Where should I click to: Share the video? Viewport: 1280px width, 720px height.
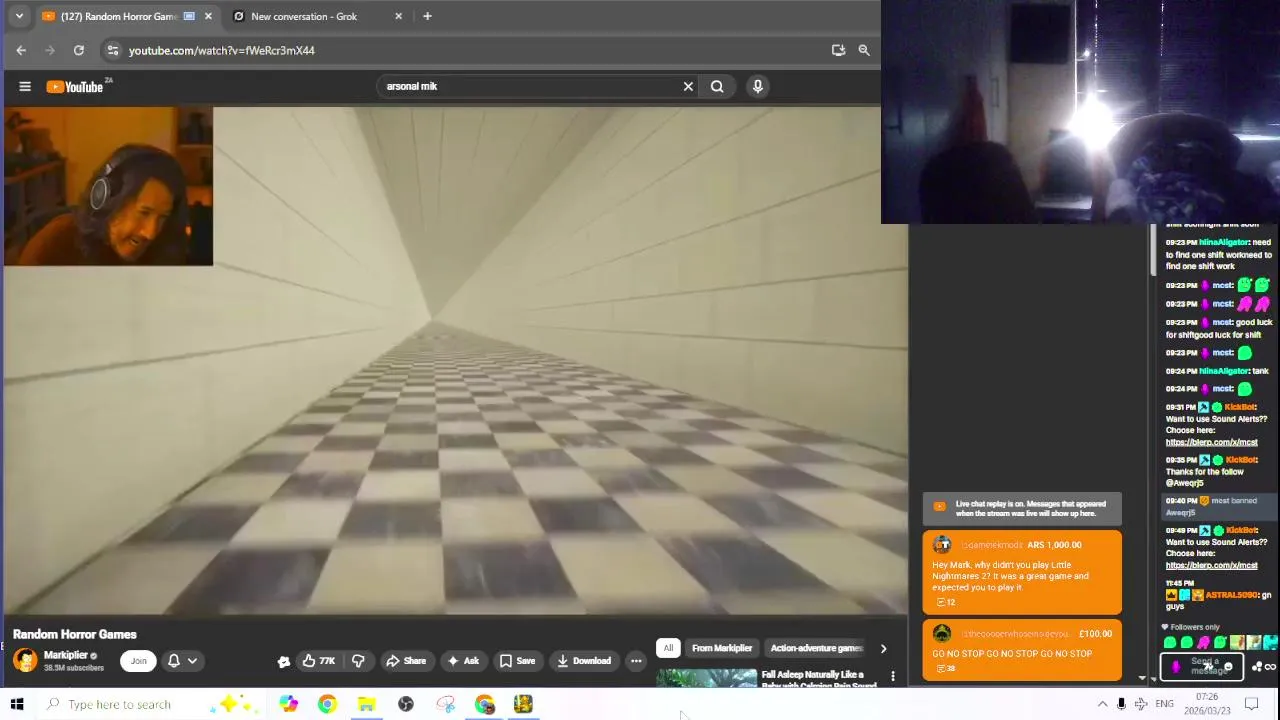click(406, 660)
